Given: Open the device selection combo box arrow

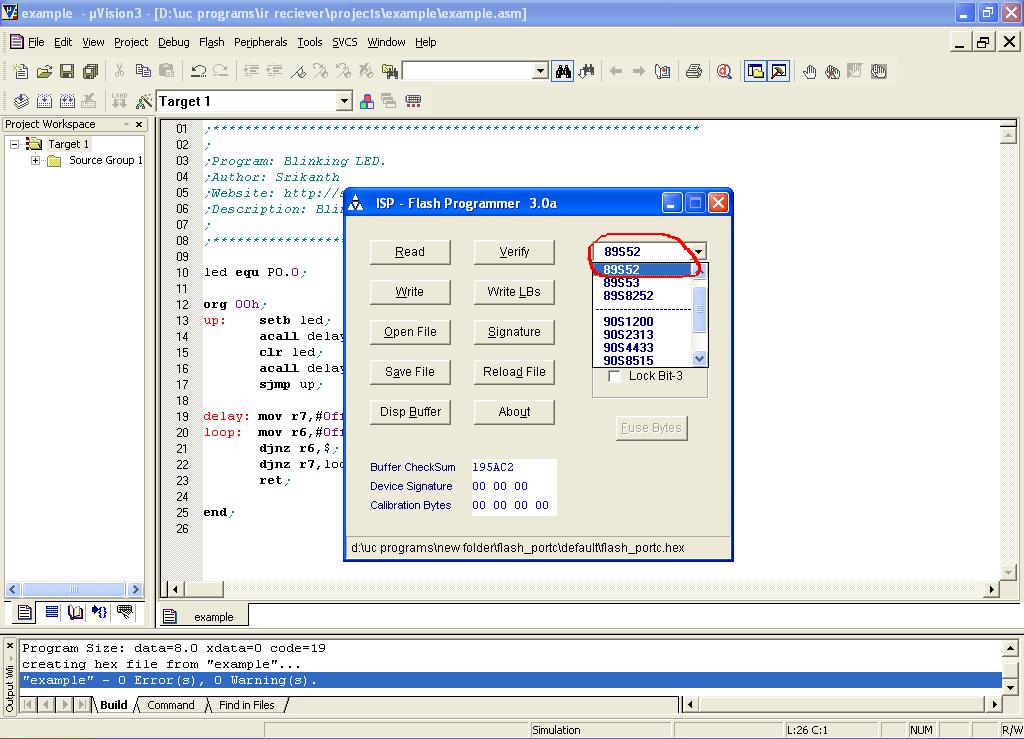Looking at the screenshot, I should 698,251.
